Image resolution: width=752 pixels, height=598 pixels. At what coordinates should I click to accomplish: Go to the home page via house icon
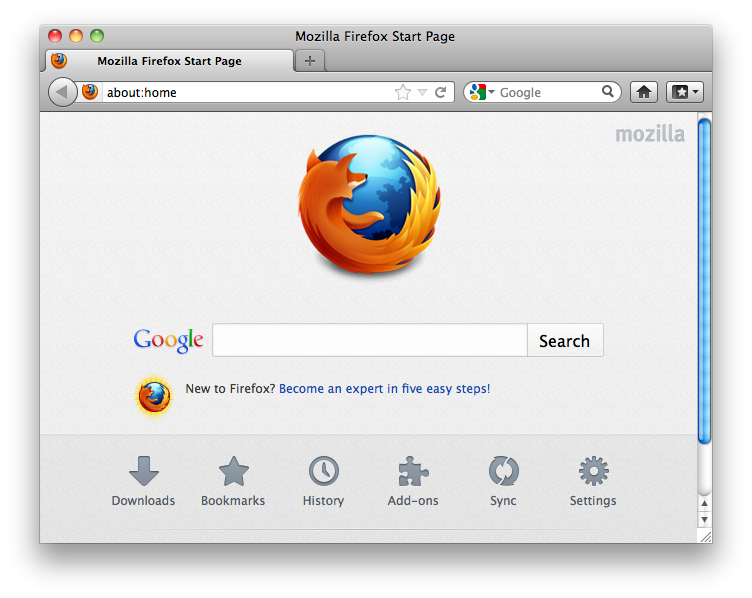pyautogui.click(x=644, y=92)
